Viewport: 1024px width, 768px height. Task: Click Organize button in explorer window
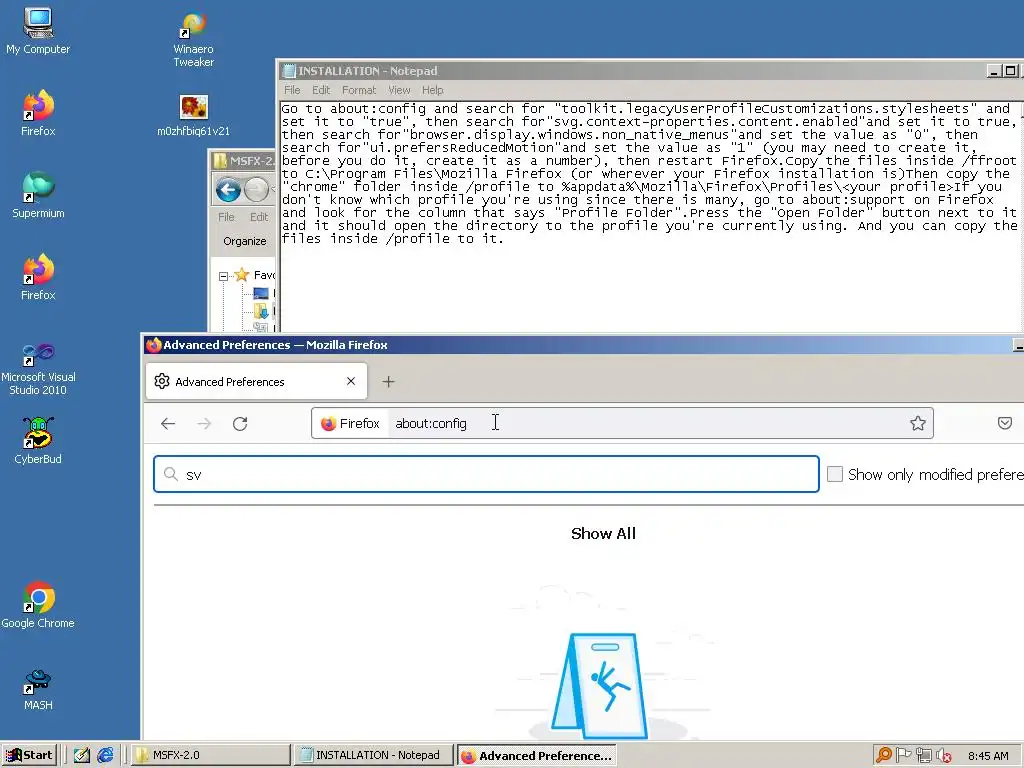(x=245, y=241)
